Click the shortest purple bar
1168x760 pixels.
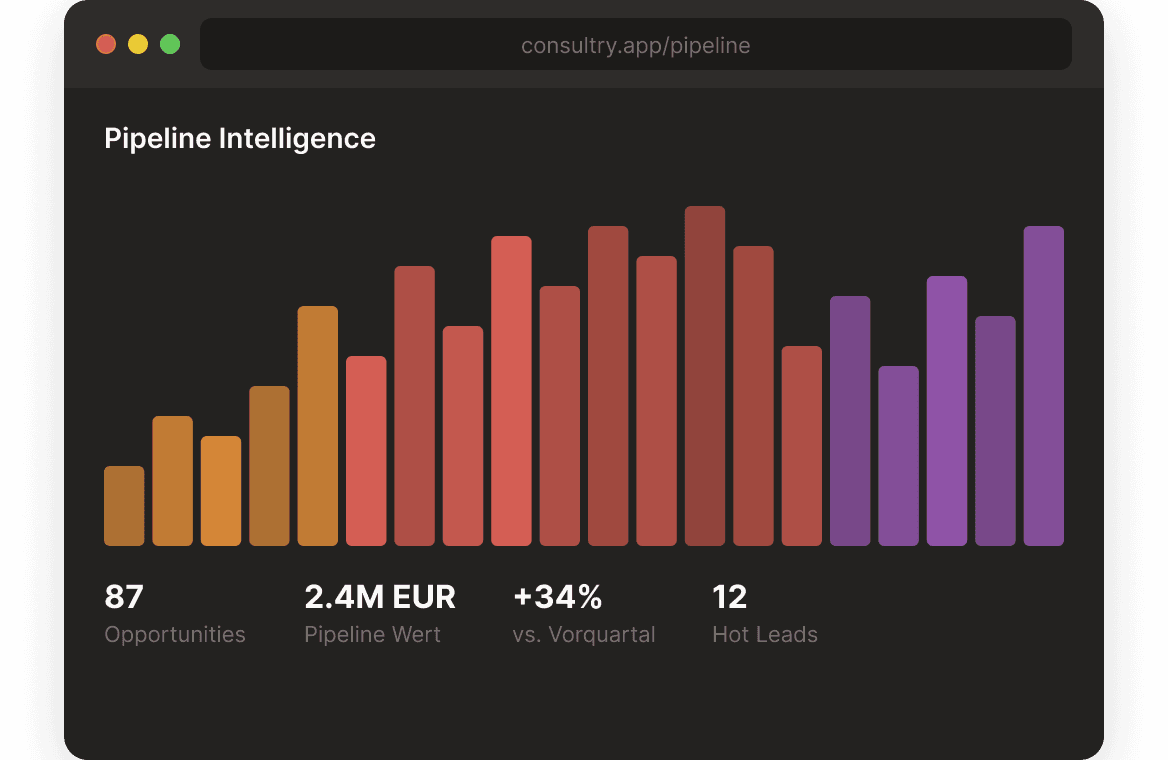click(x=898, y=455)
